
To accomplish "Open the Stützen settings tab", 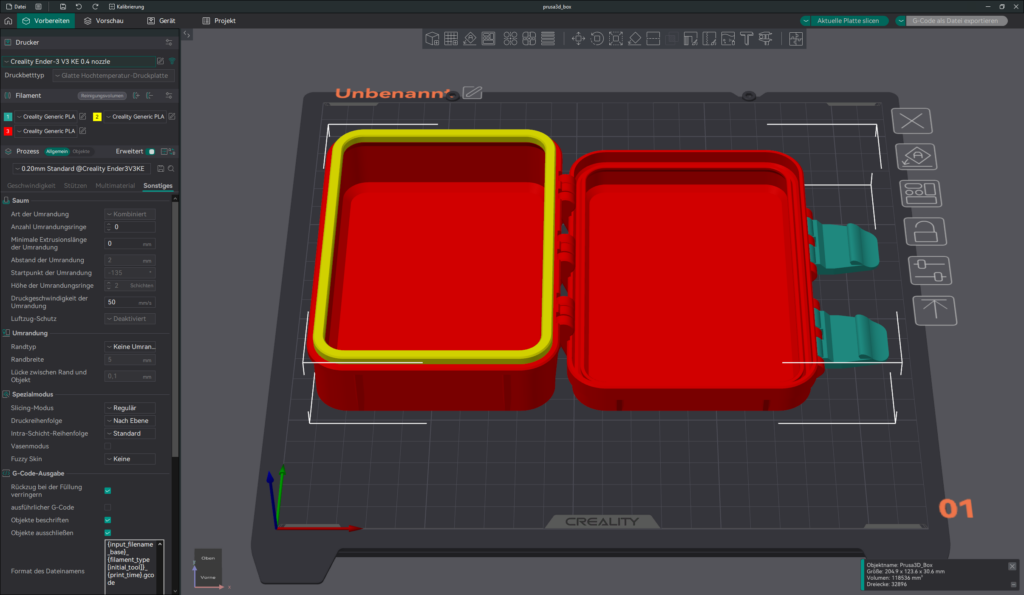I will pyautogui.click(x=76, y=186).
